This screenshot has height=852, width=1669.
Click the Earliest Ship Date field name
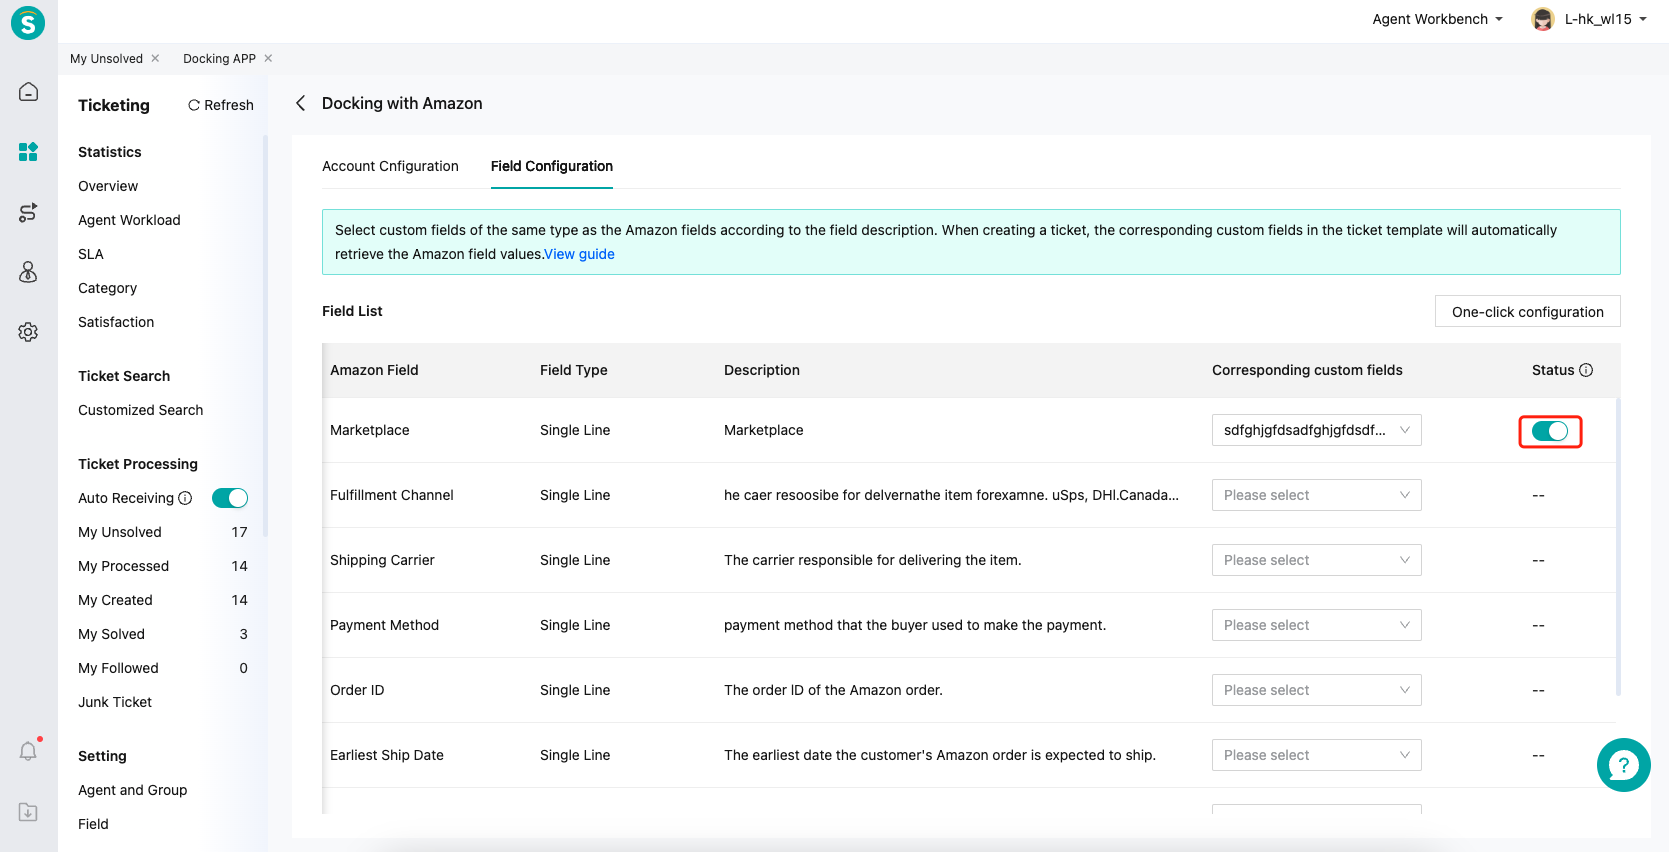387,755
